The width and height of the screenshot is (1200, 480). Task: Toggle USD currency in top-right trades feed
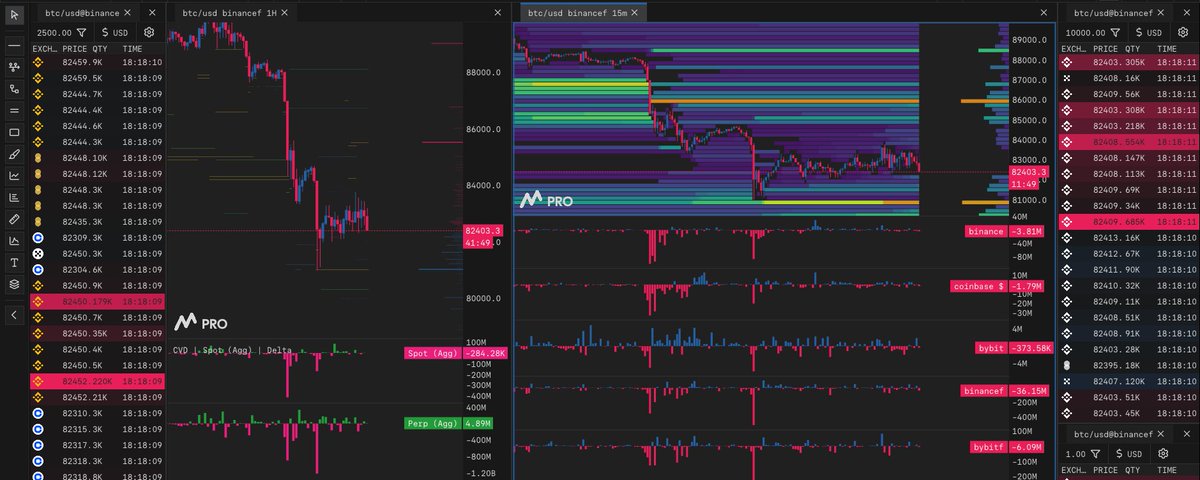pyautogui.click(x=1151, y=33)
